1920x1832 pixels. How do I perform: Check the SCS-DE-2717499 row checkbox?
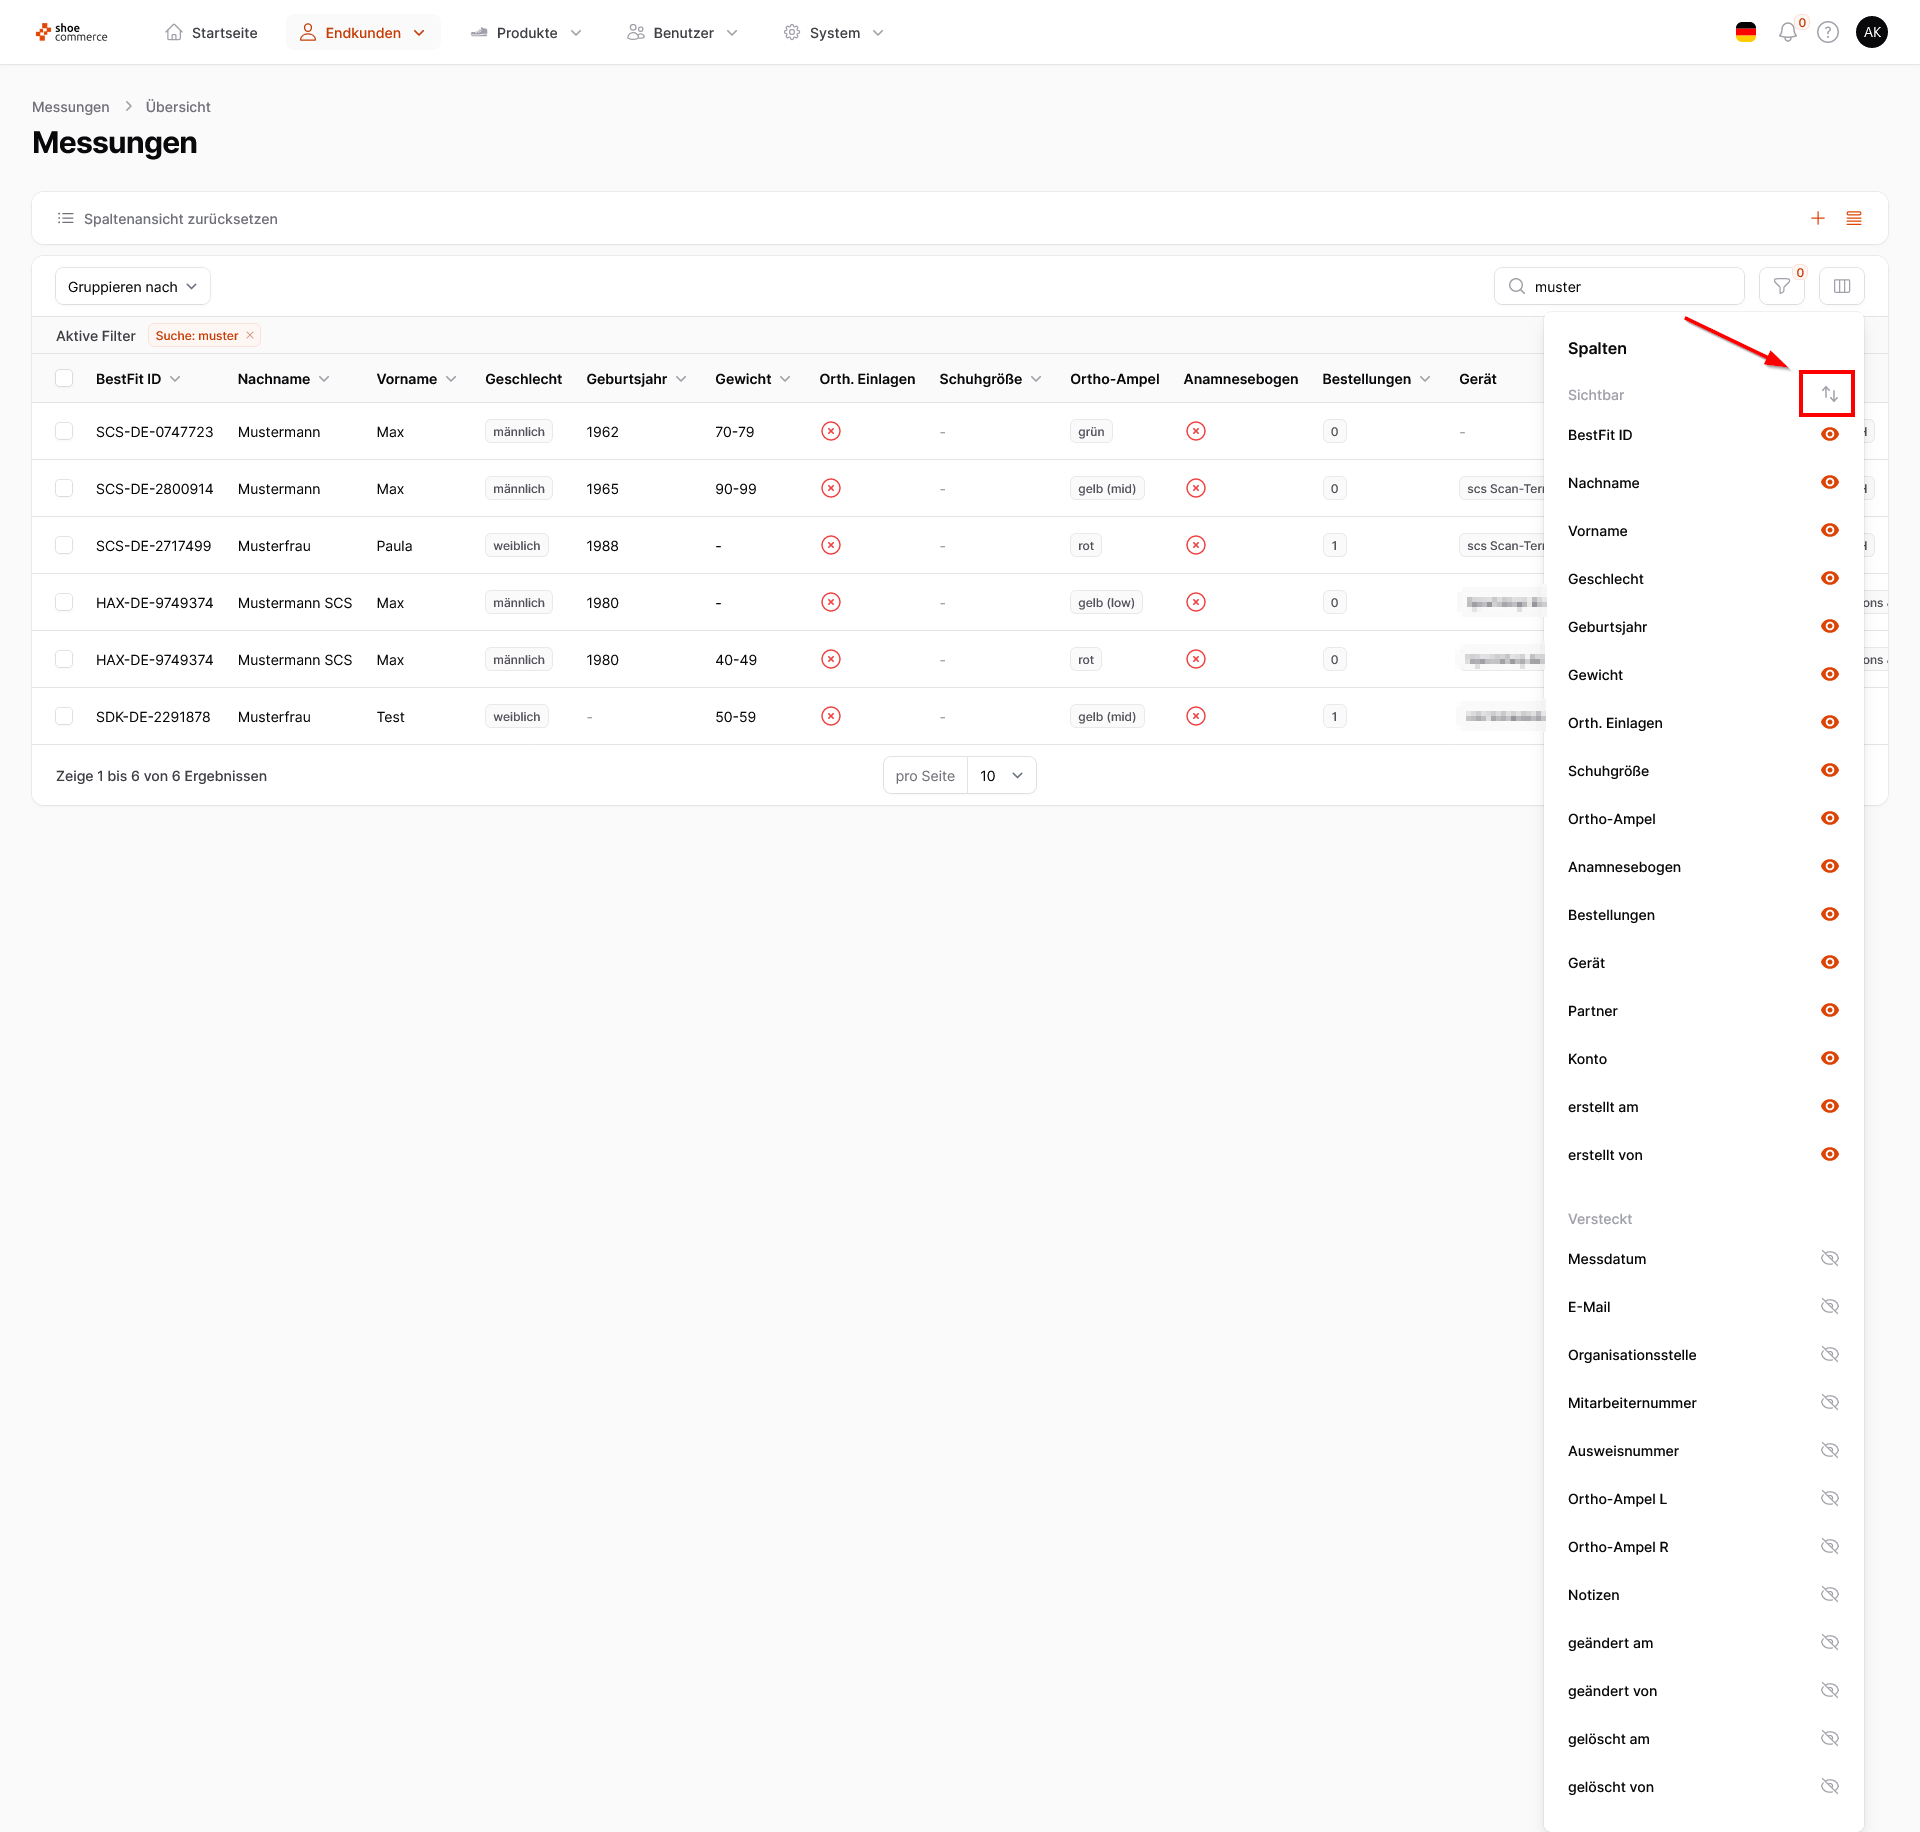pos(64,546)
